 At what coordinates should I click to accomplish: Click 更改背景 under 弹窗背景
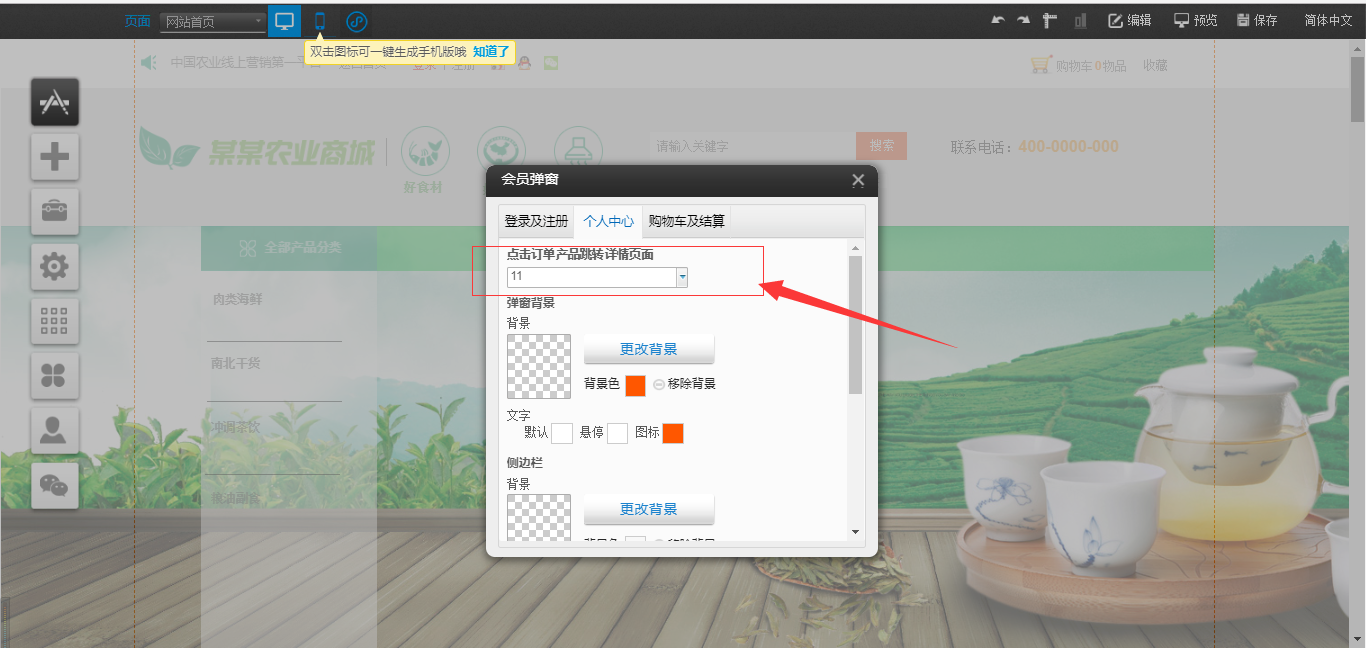point(648,349)
